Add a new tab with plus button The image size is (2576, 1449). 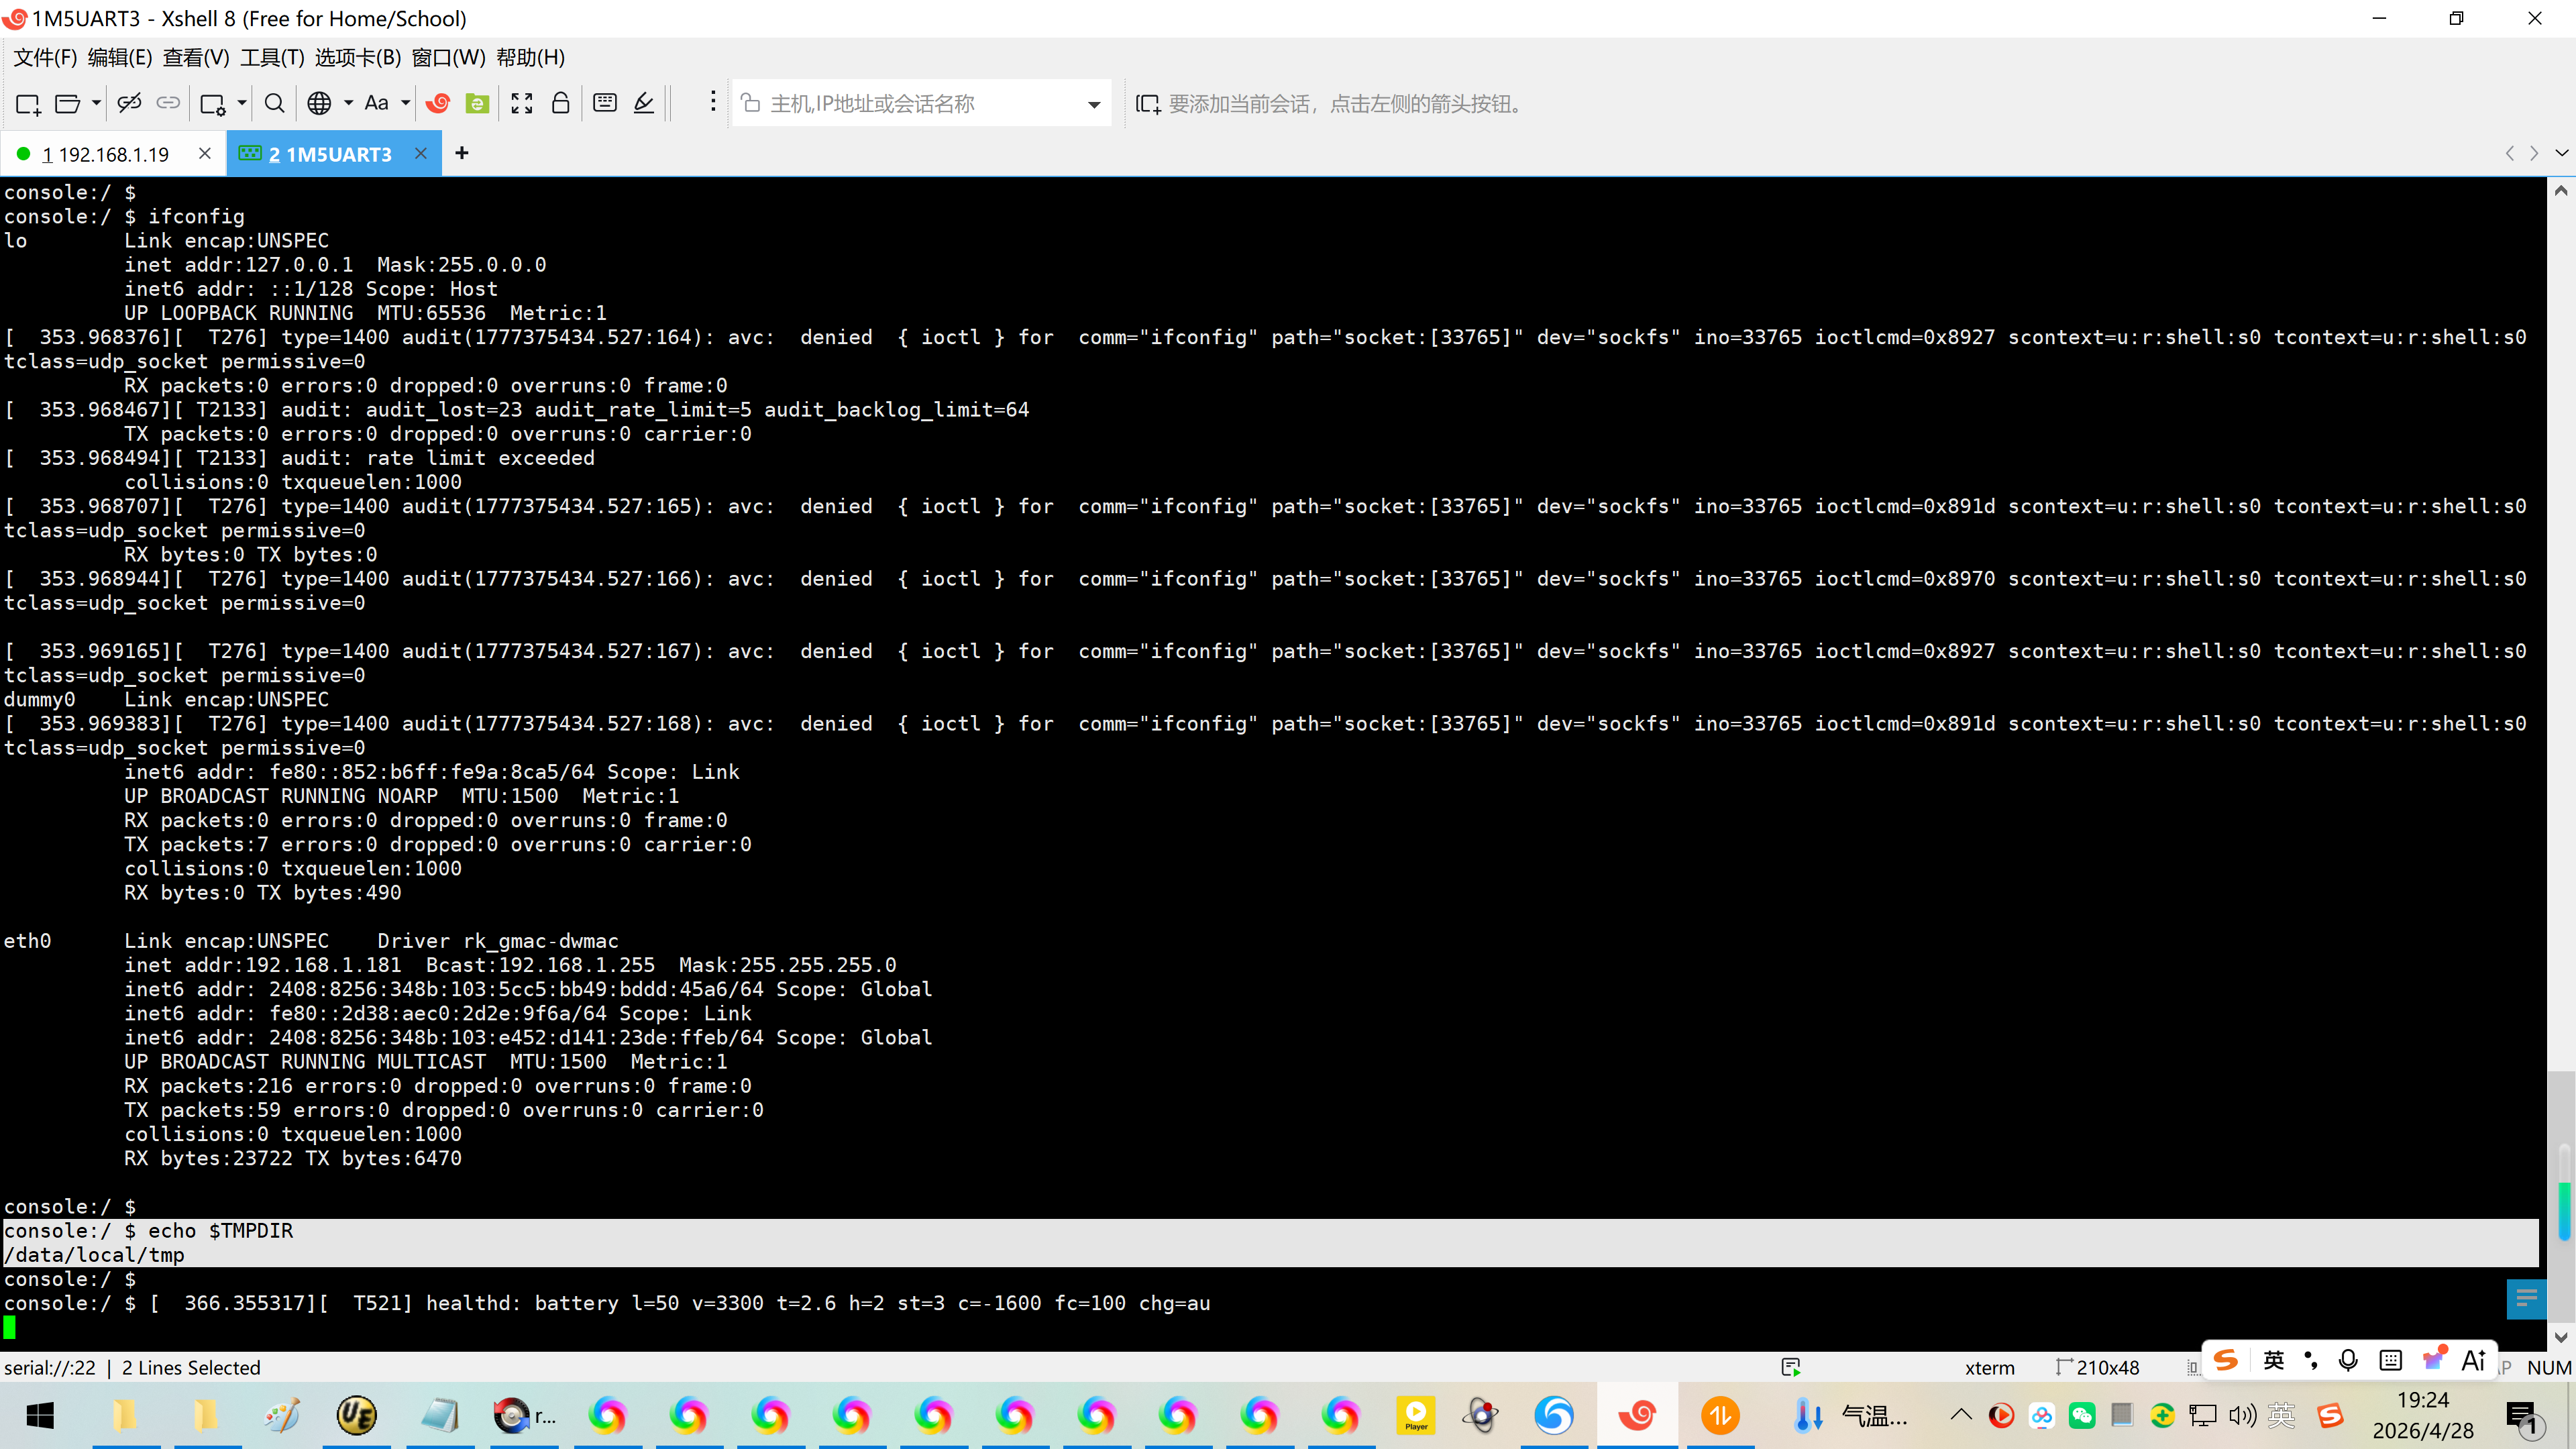tap(461, 153)
